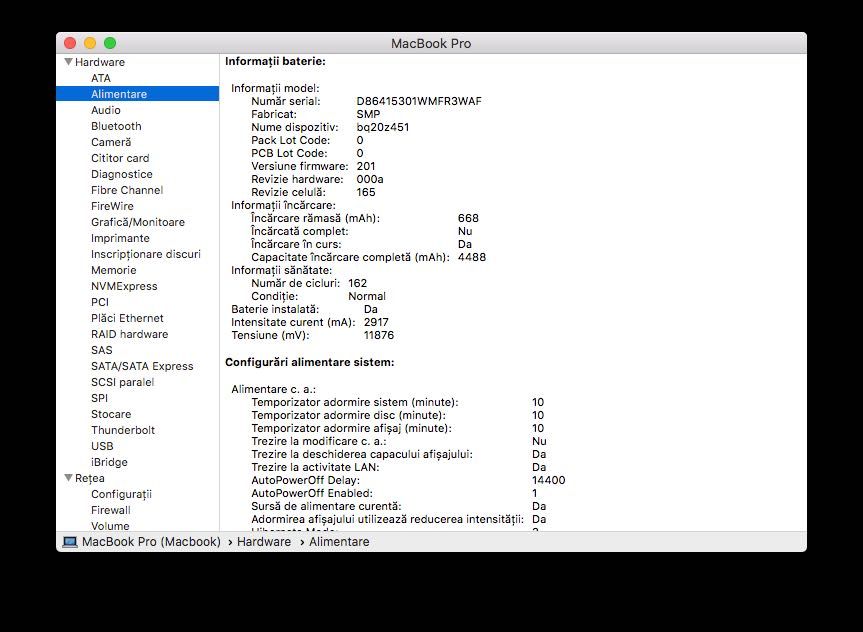
Task: Click the Informații baterie heading
Action: point(275,62)
